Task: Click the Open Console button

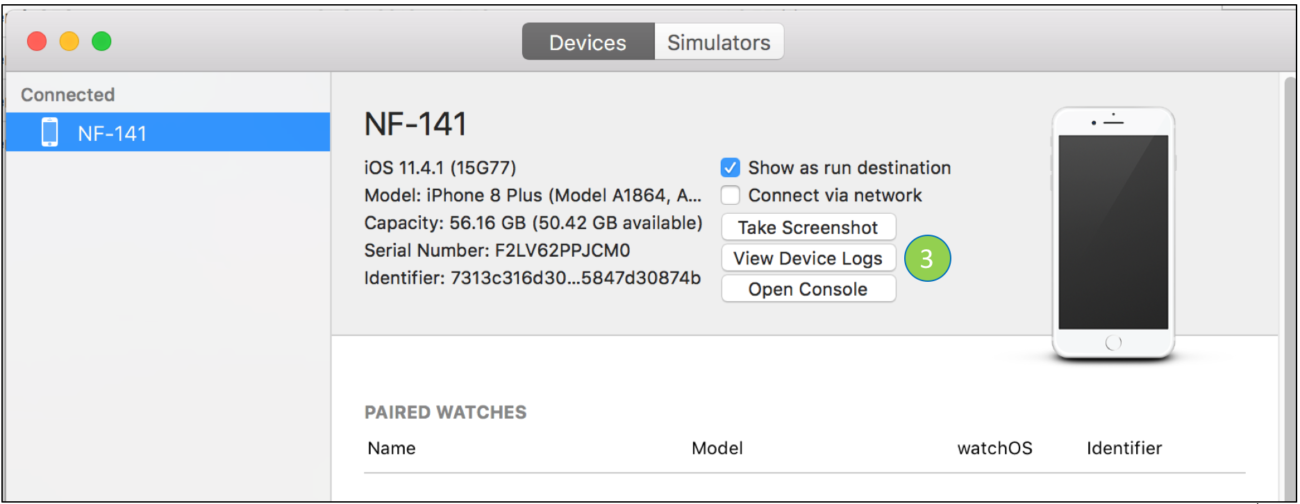Action: 808,289
